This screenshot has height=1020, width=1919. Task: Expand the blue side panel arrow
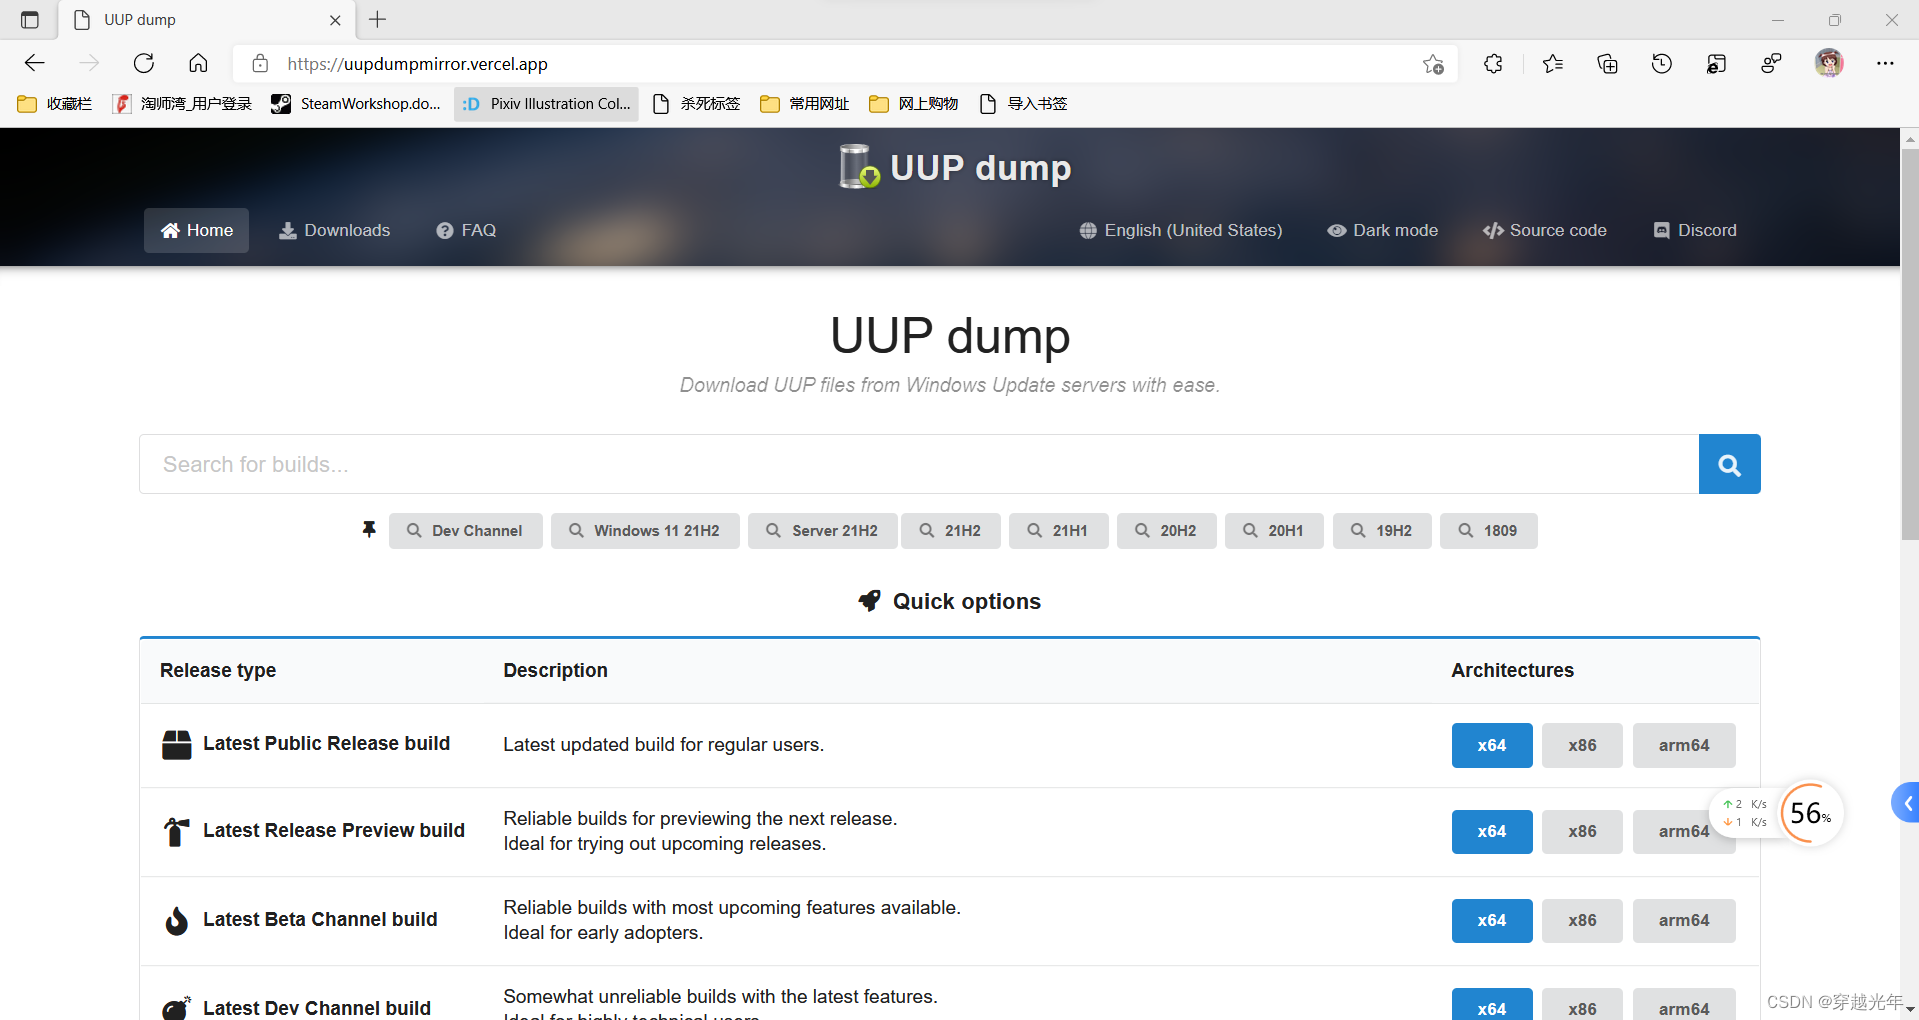[1907, 803]
